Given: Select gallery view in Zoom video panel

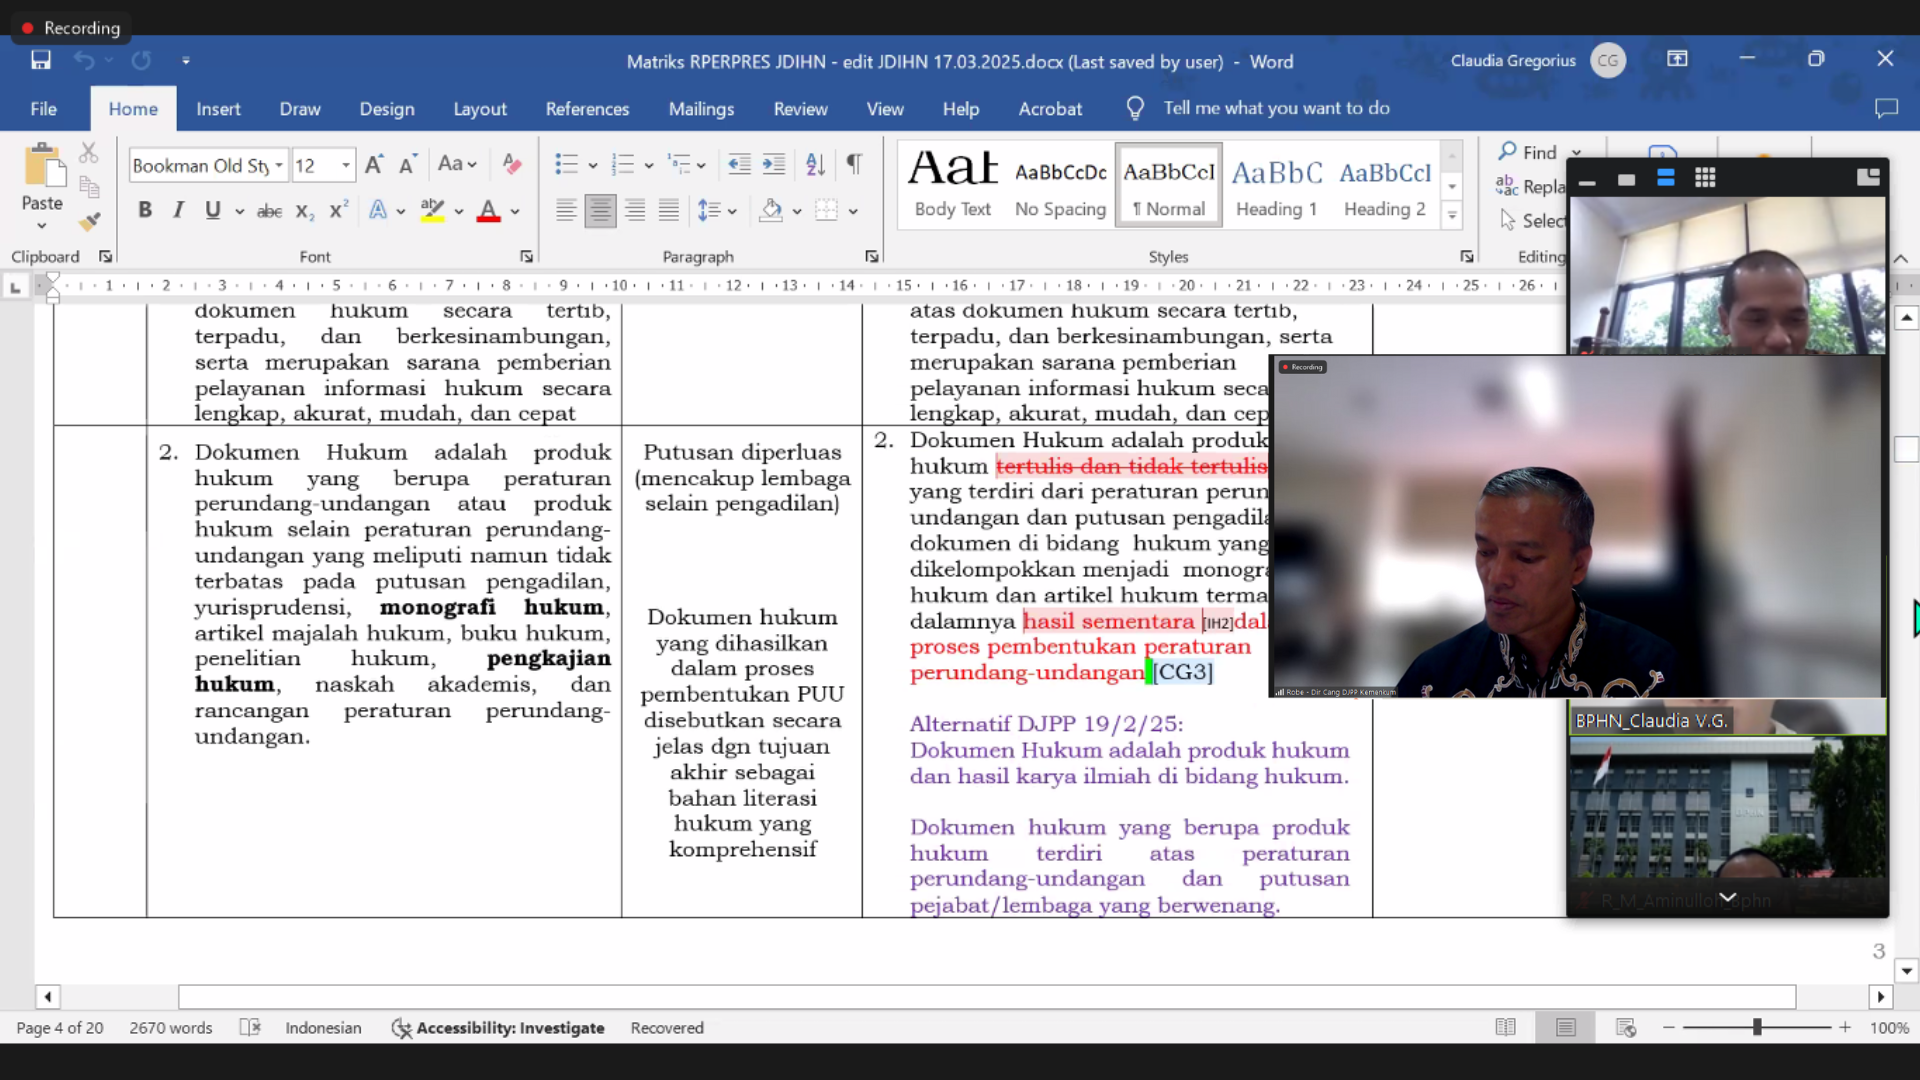Looking at the screenshot, I should click(1705, 178).
